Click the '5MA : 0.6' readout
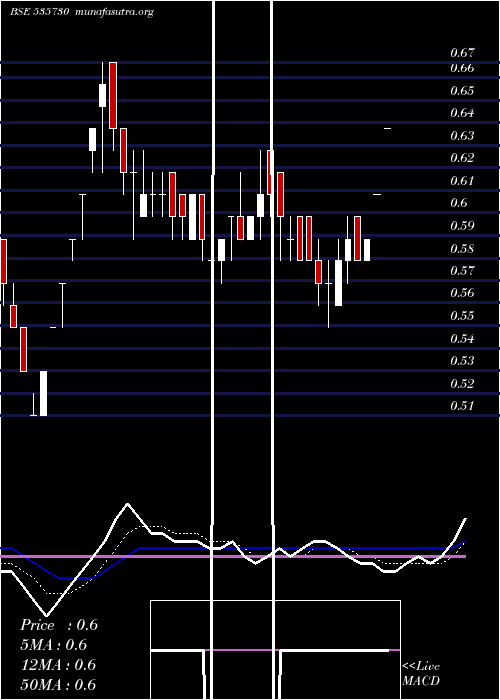The width and height of the screenshot is (500, 700). 54,645
